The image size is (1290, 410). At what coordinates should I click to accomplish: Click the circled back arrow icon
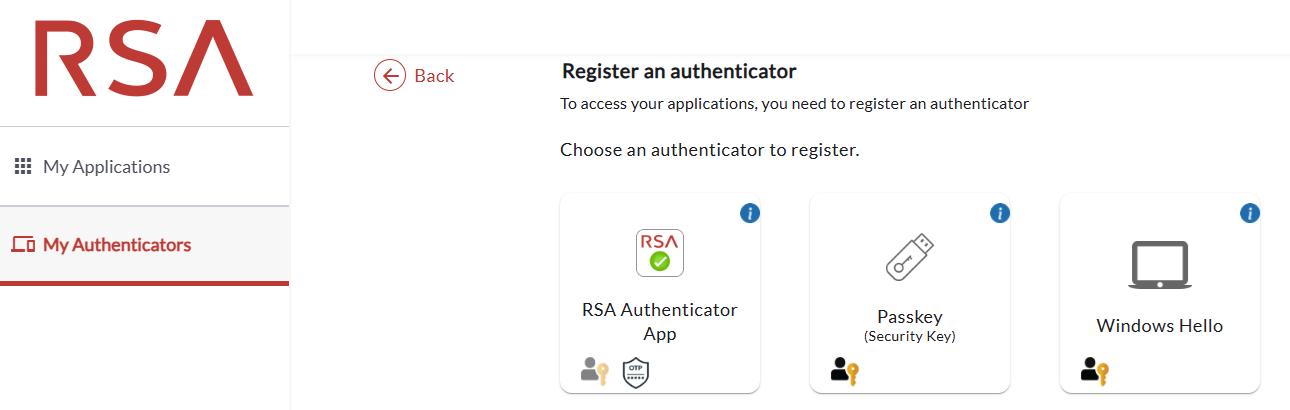coord(390,75)
